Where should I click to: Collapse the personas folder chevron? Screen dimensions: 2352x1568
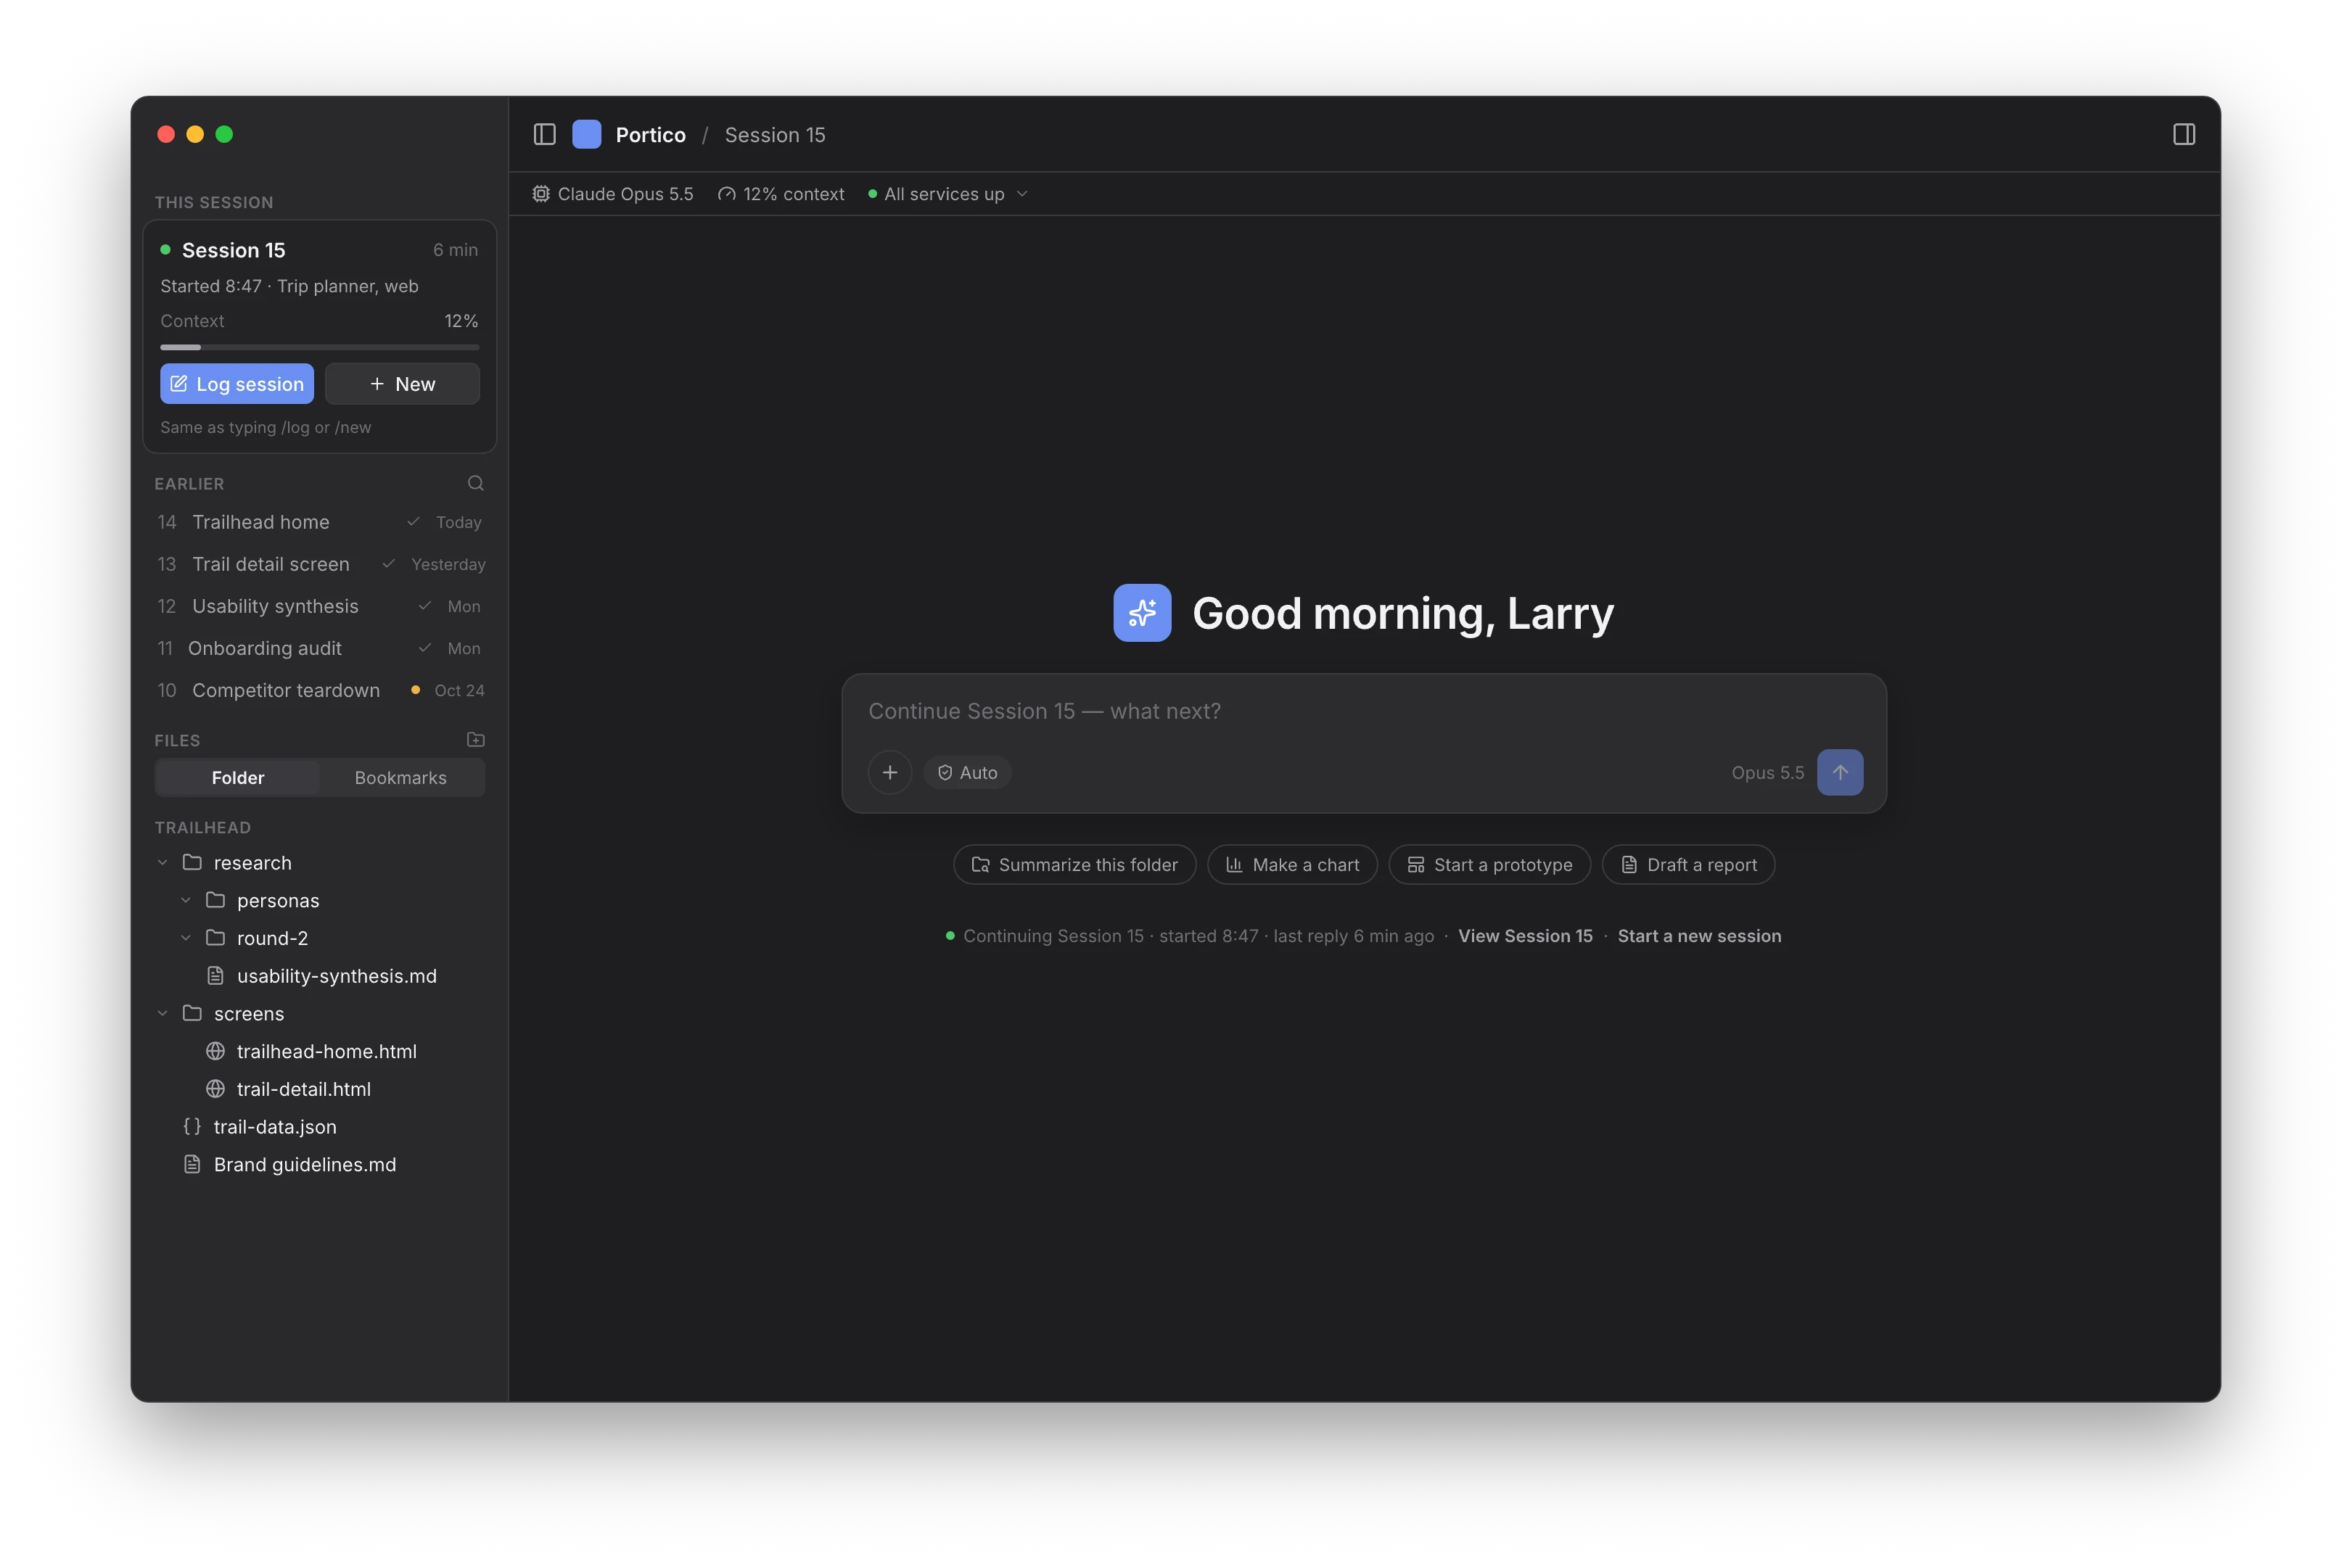(186, 900)
